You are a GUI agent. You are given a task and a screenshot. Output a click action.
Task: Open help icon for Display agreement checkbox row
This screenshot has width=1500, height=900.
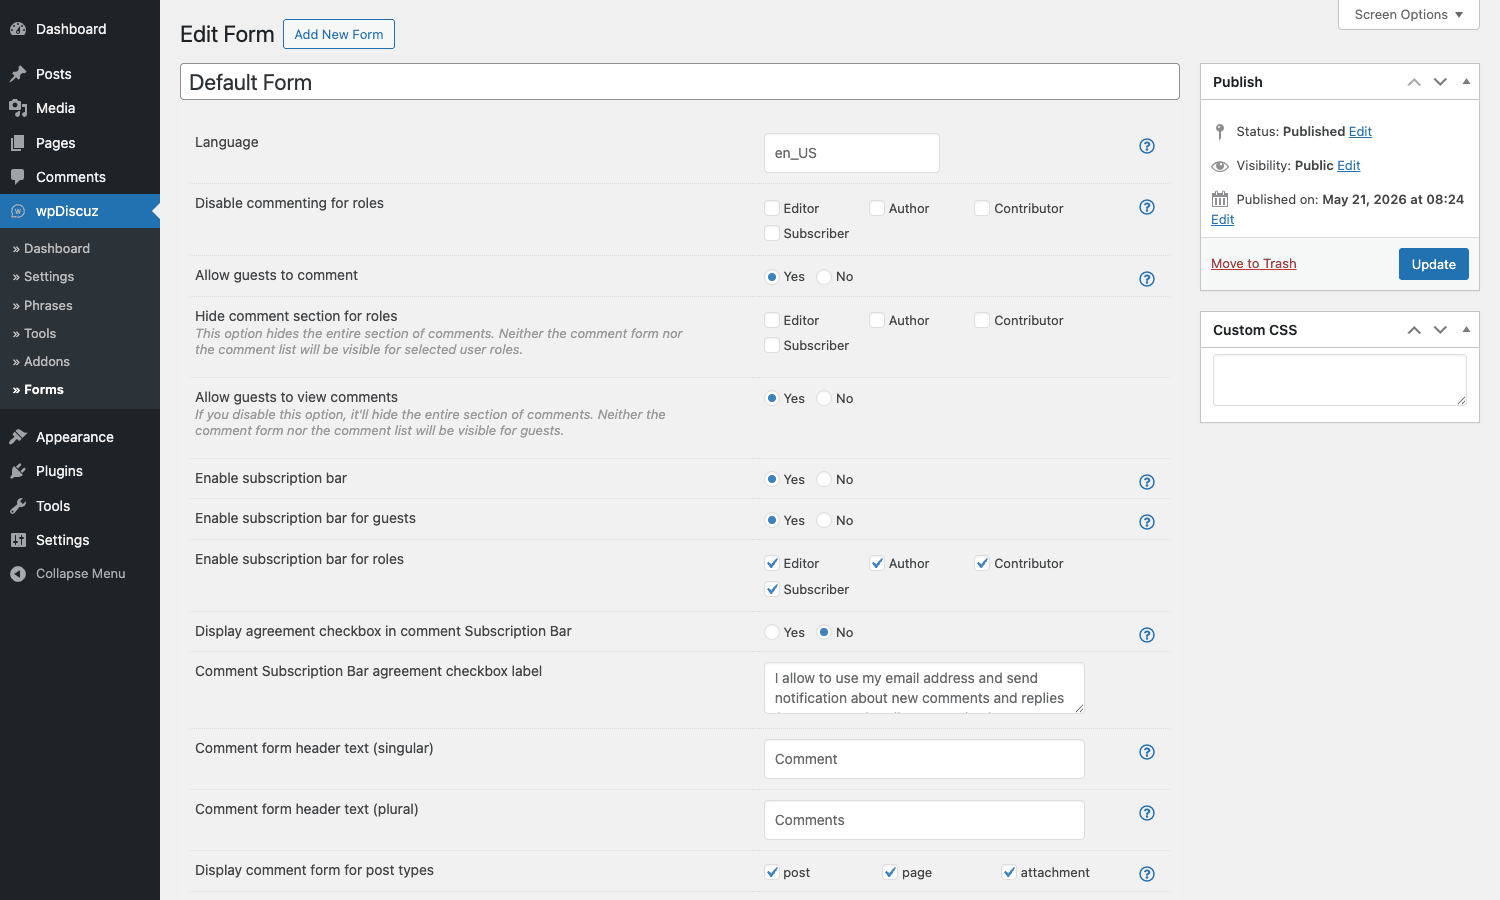point(1147,635)
